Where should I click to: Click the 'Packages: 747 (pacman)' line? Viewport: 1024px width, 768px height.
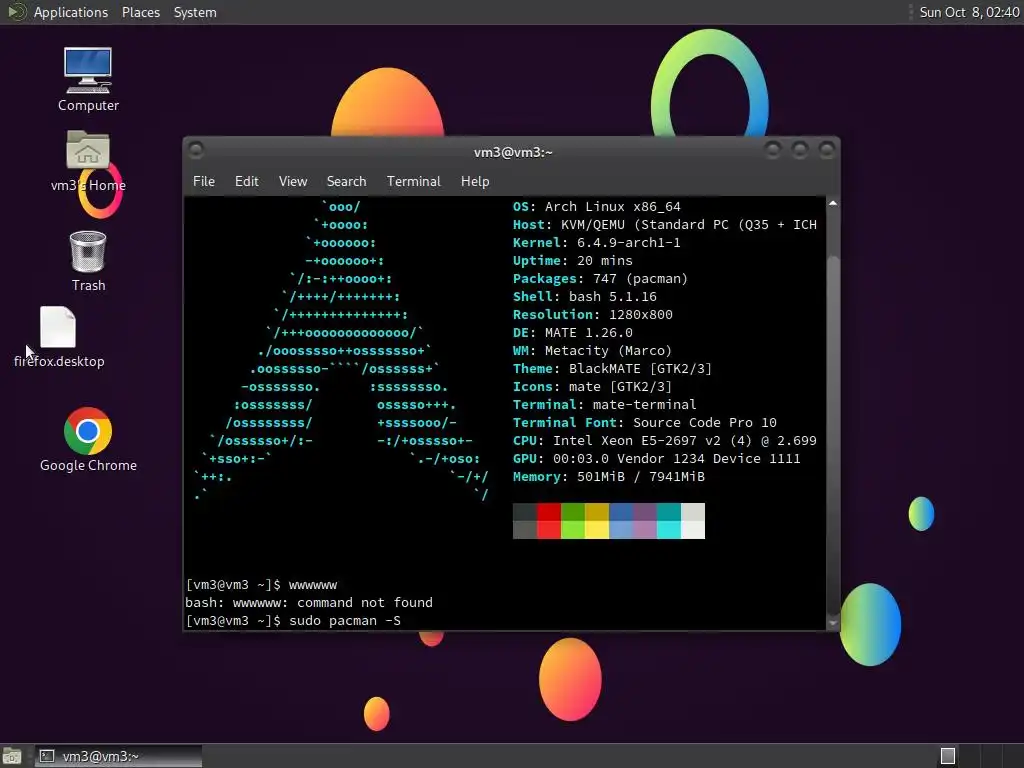(x=600, y=279)
